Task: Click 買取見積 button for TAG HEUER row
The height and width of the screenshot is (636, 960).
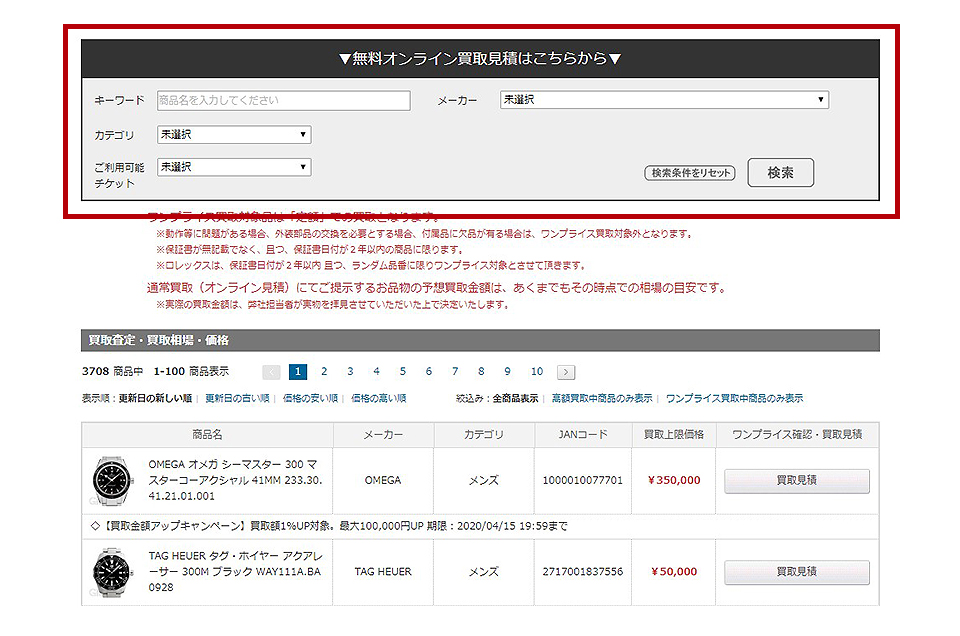Action: [797, 572]
